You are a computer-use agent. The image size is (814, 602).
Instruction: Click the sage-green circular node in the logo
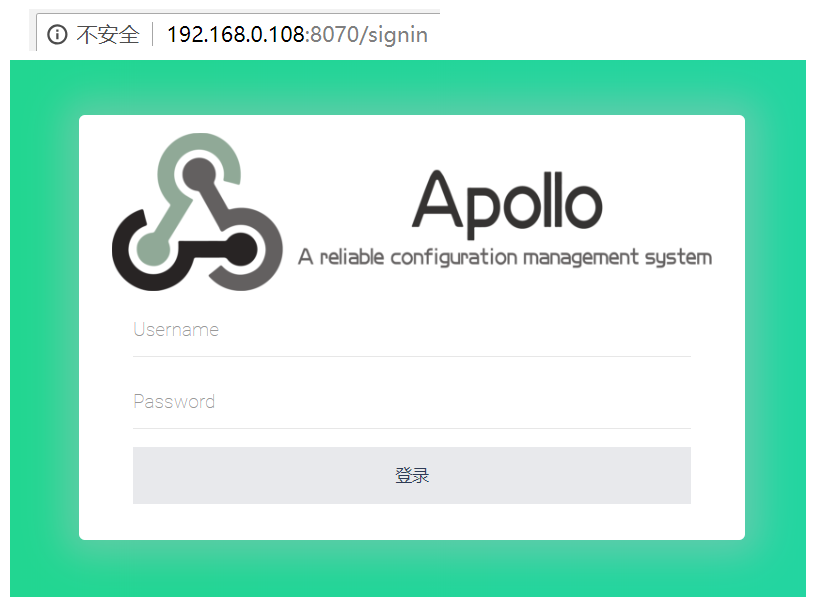point(153,250)
